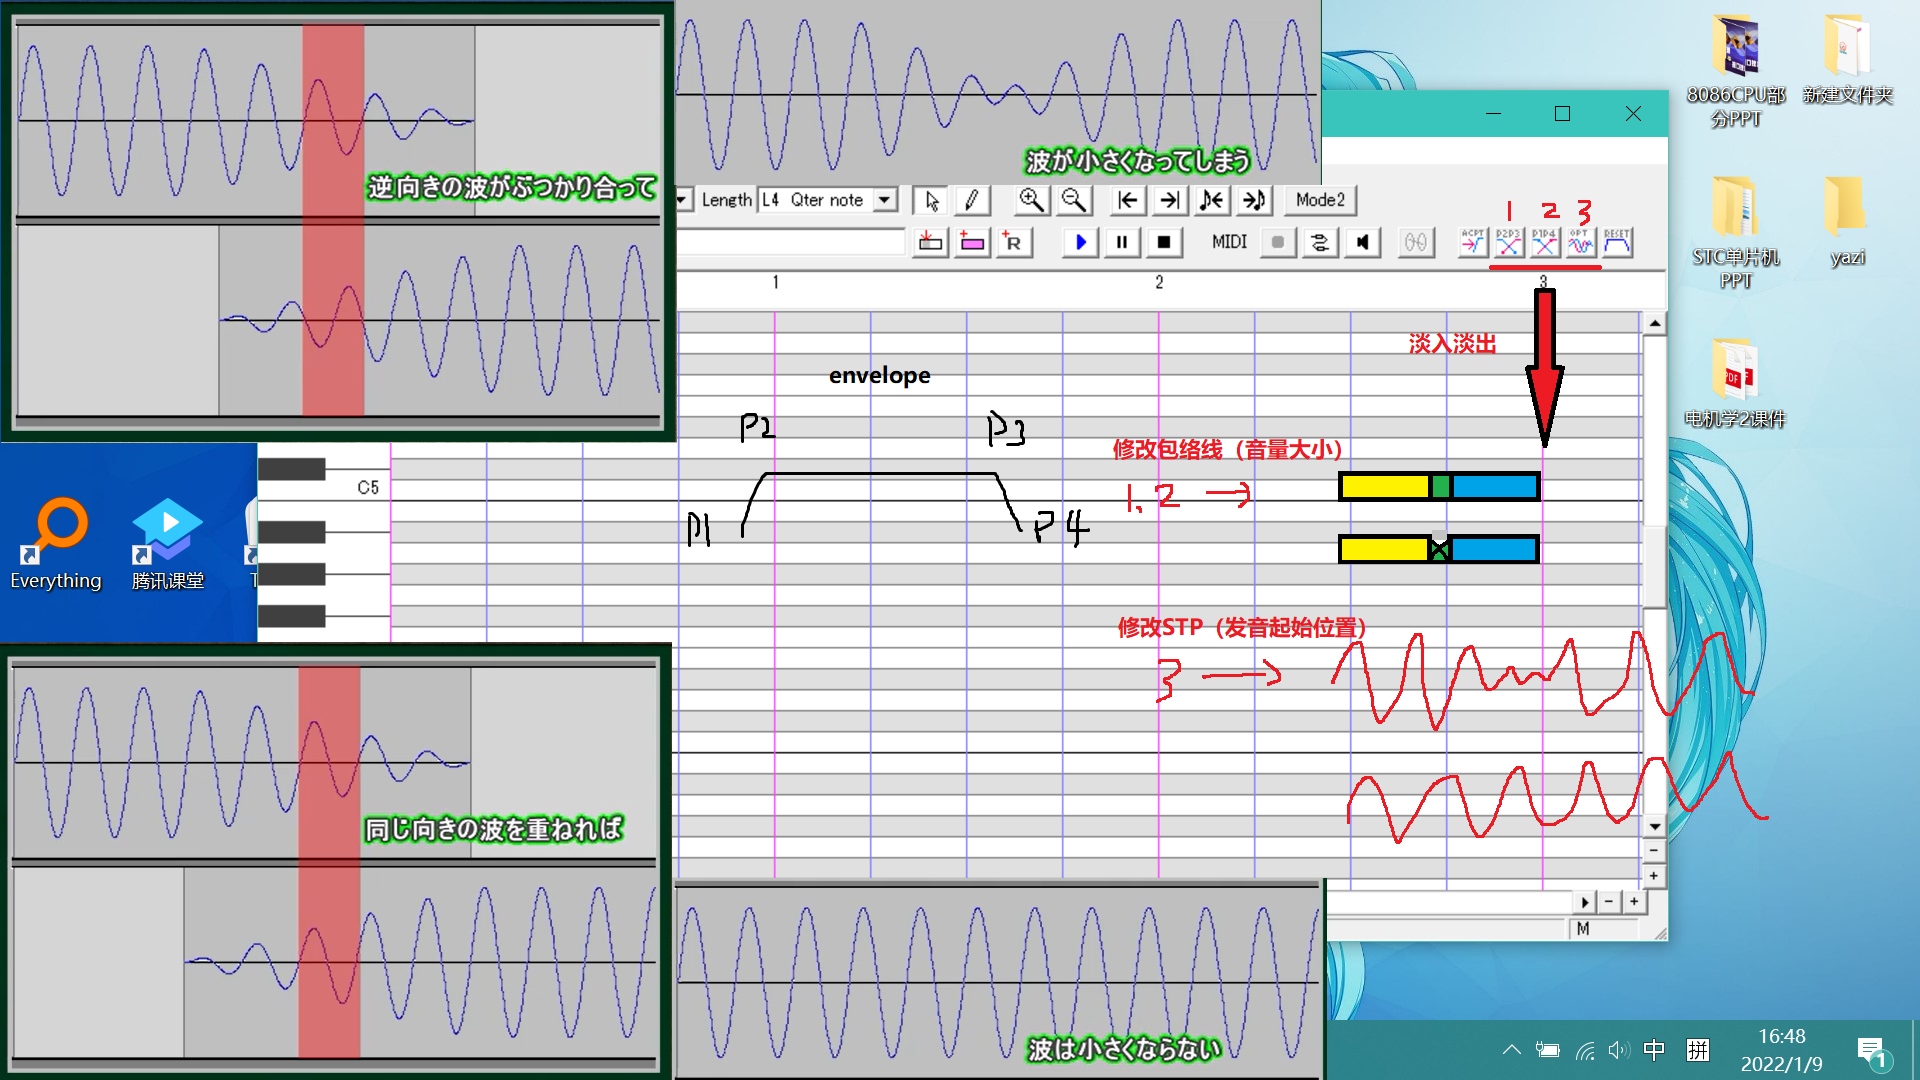Click the lyric text input field

click(x=790, y=242)
